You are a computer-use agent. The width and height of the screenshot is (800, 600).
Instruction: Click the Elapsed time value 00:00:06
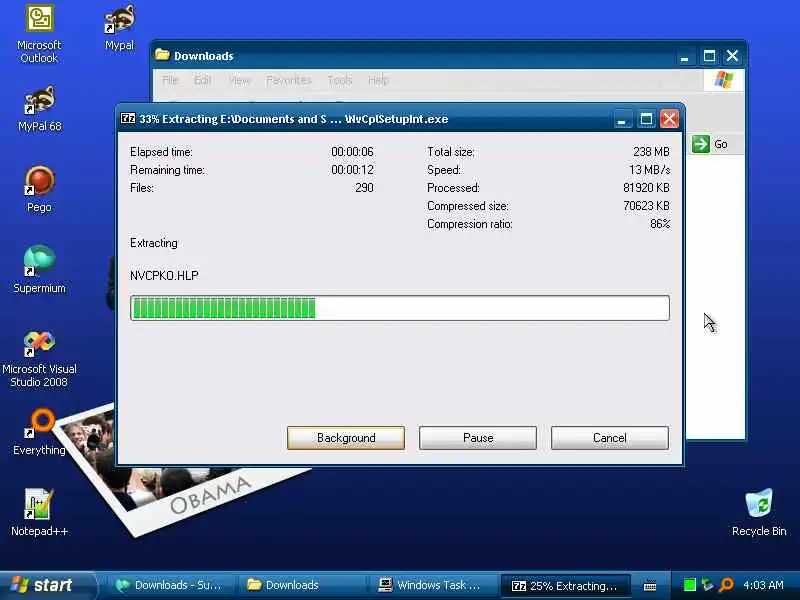click(352, 152)
